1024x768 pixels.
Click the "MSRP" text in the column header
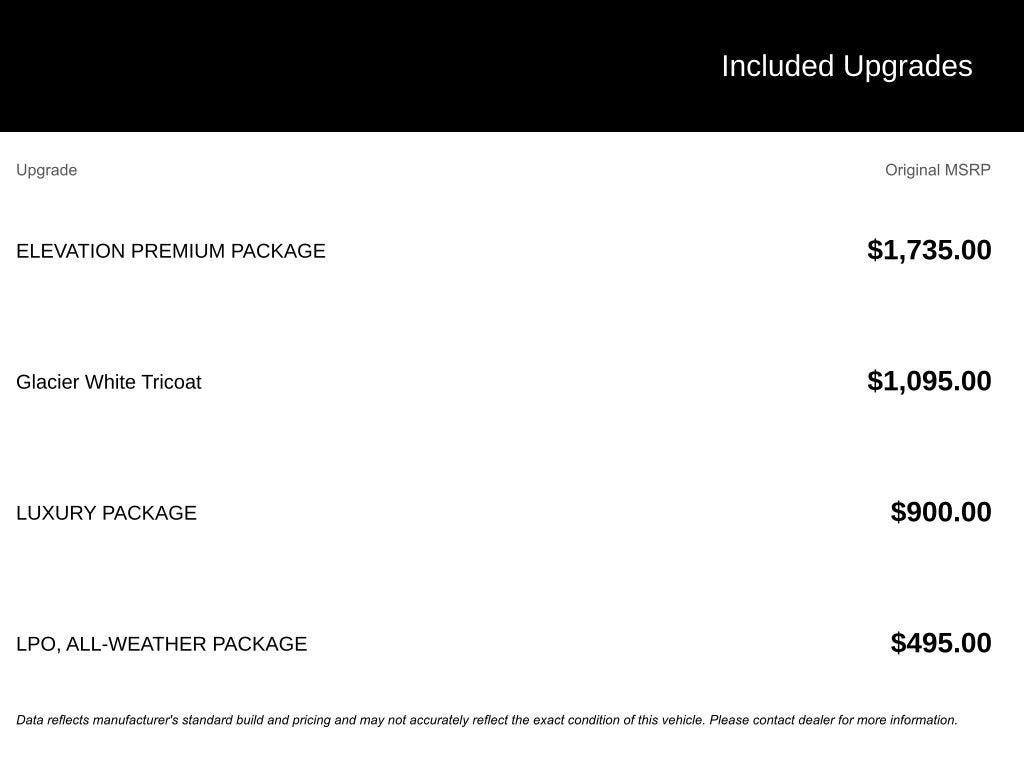tap(967, 170)
